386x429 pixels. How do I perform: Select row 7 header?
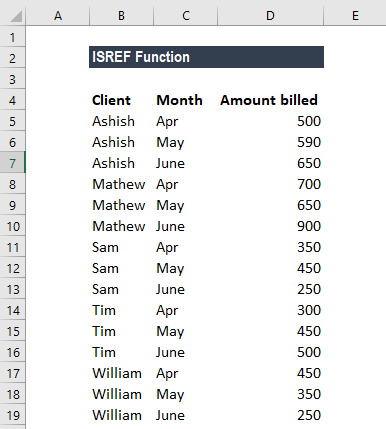click(x=12, y=163)
